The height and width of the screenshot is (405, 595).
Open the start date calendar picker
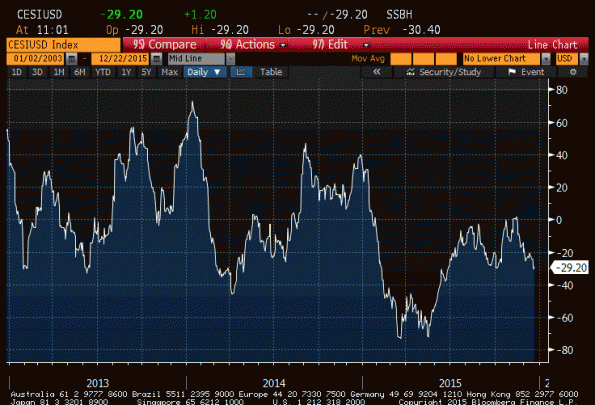tap(71, 59)
